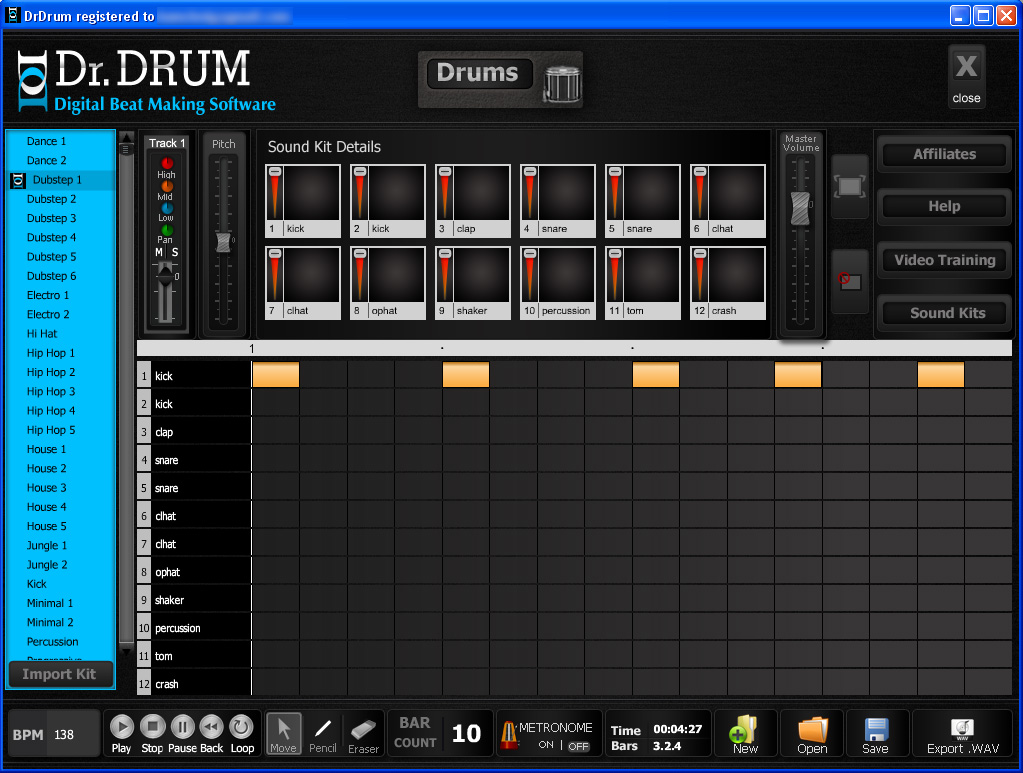Click the window icon with red mark
The height and width of the screenshot is (773, 1023).
pyautogui.click(x=850, y=281)
